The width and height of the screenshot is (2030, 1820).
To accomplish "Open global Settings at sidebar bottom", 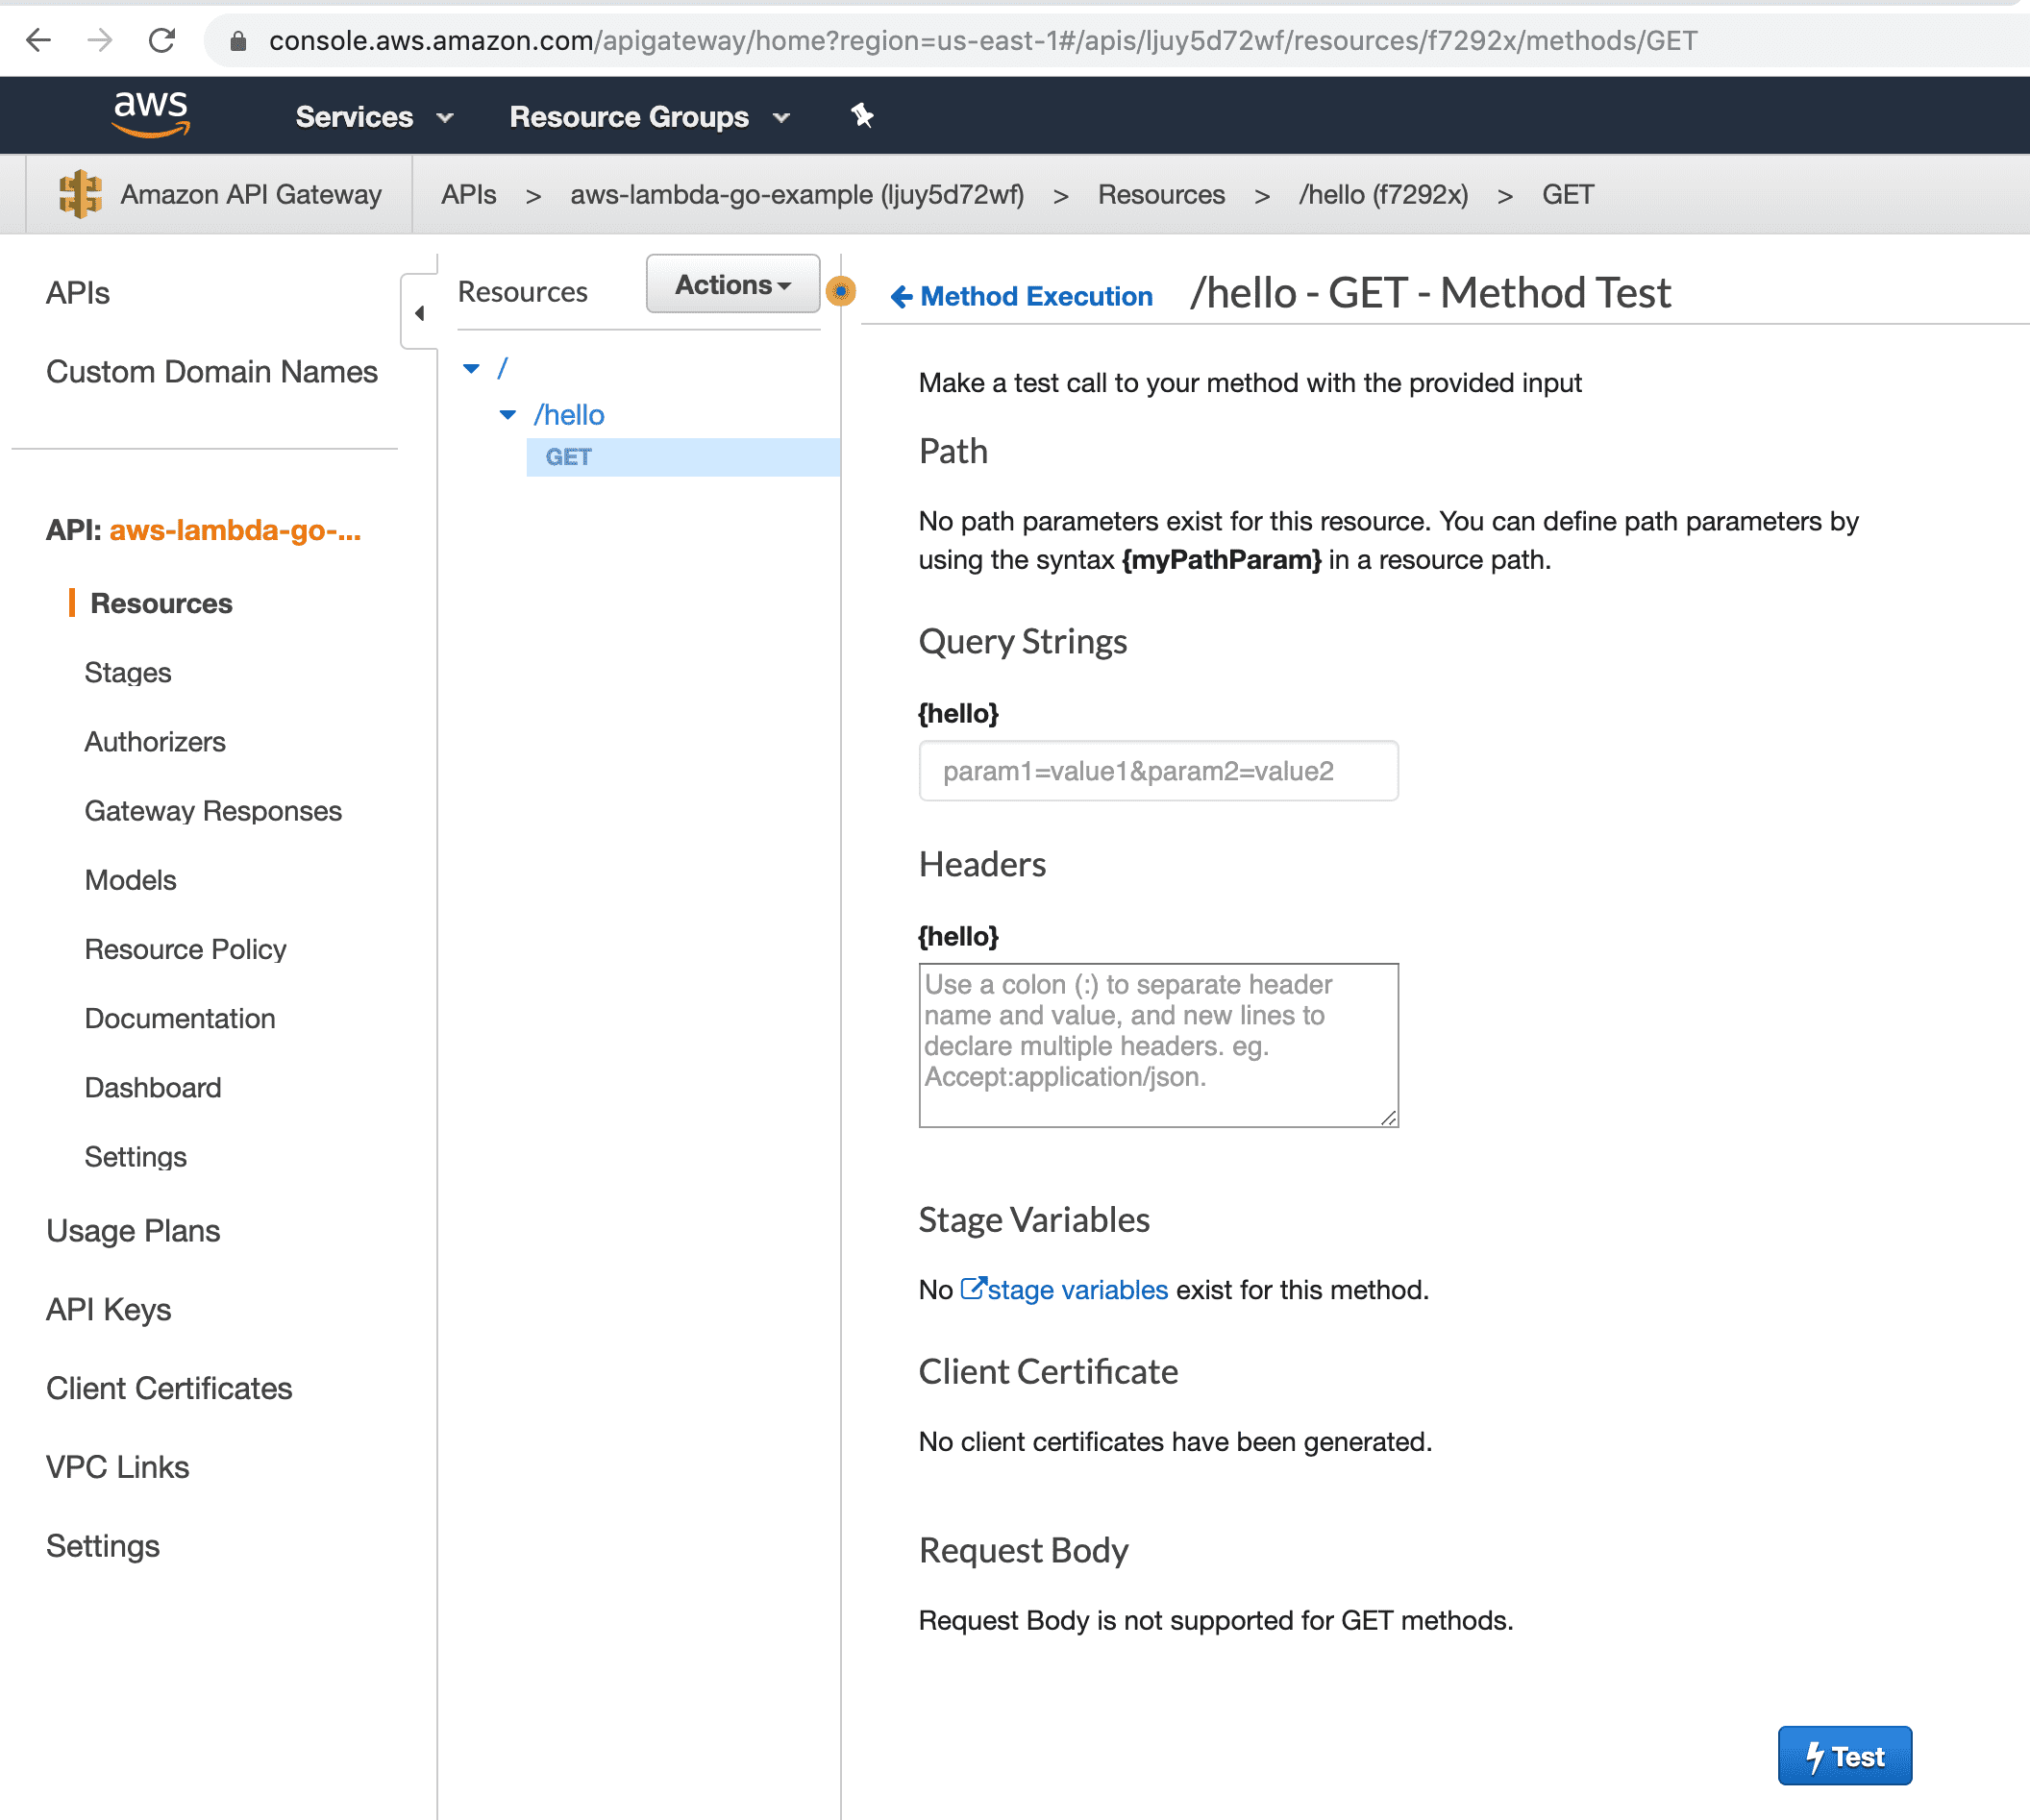I will (103, 1545).
